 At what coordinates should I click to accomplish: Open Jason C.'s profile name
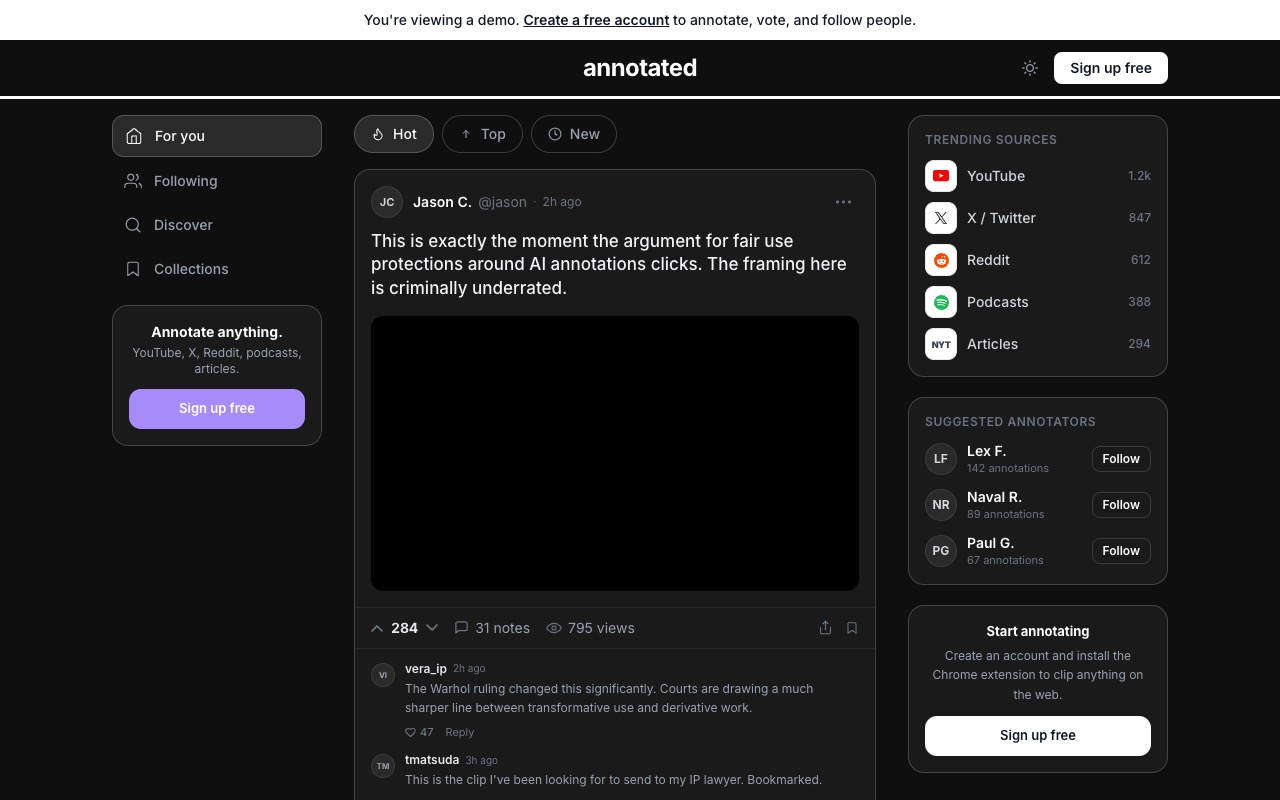pyautogui.click(x=442, y=202)
